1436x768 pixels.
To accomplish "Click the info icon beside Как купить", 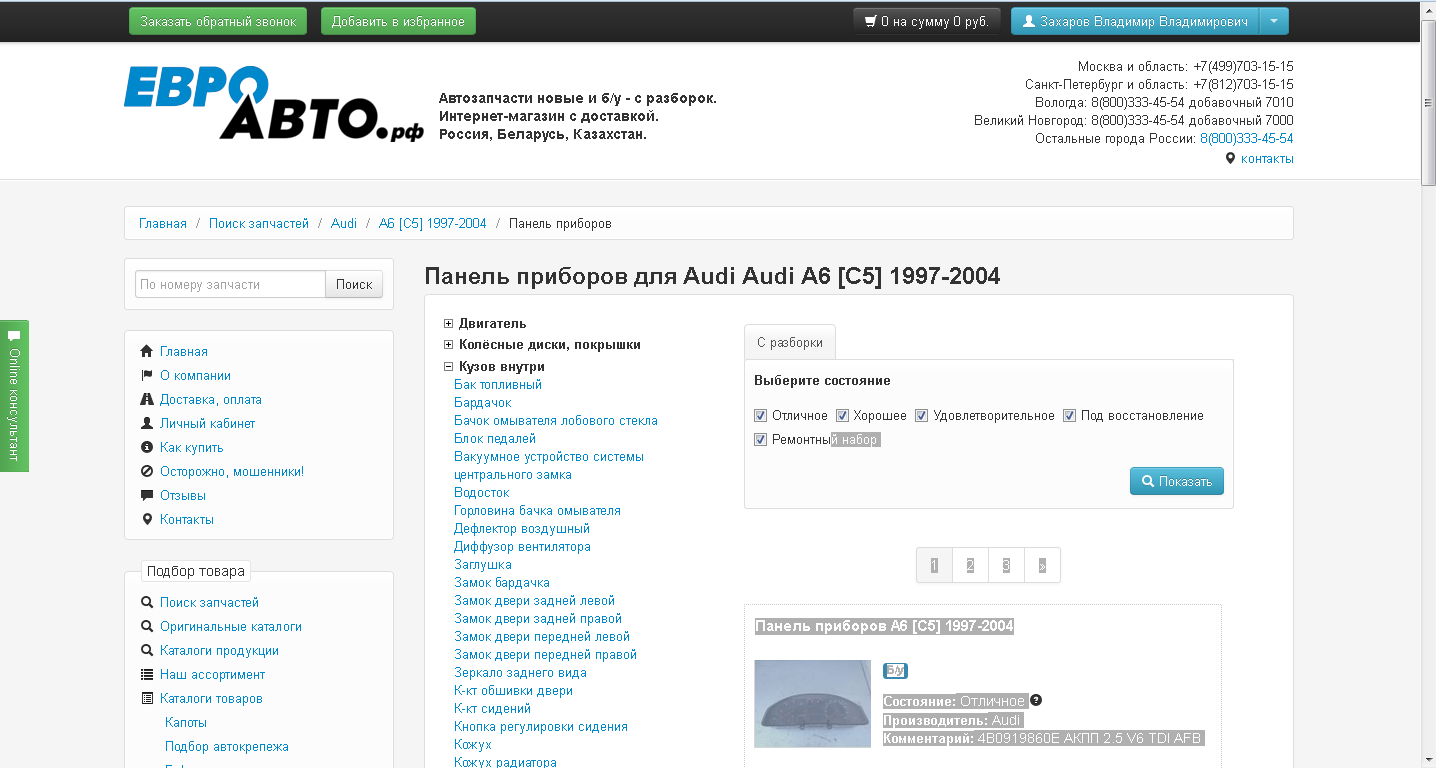I will pos(147,447).
